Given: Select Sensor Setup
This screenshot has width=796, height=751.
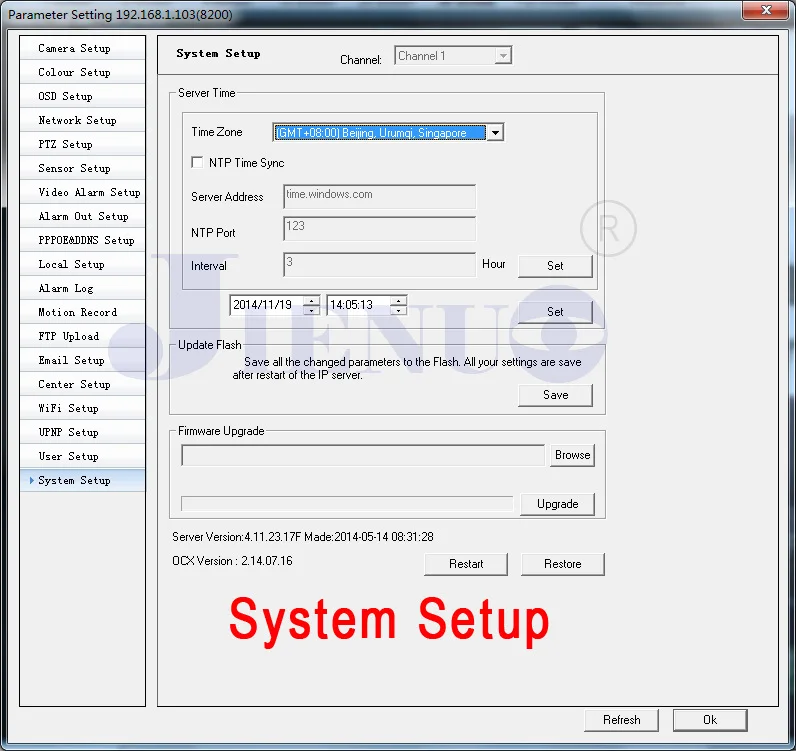Looking at the screenshot, I should (x=82, y=168).
